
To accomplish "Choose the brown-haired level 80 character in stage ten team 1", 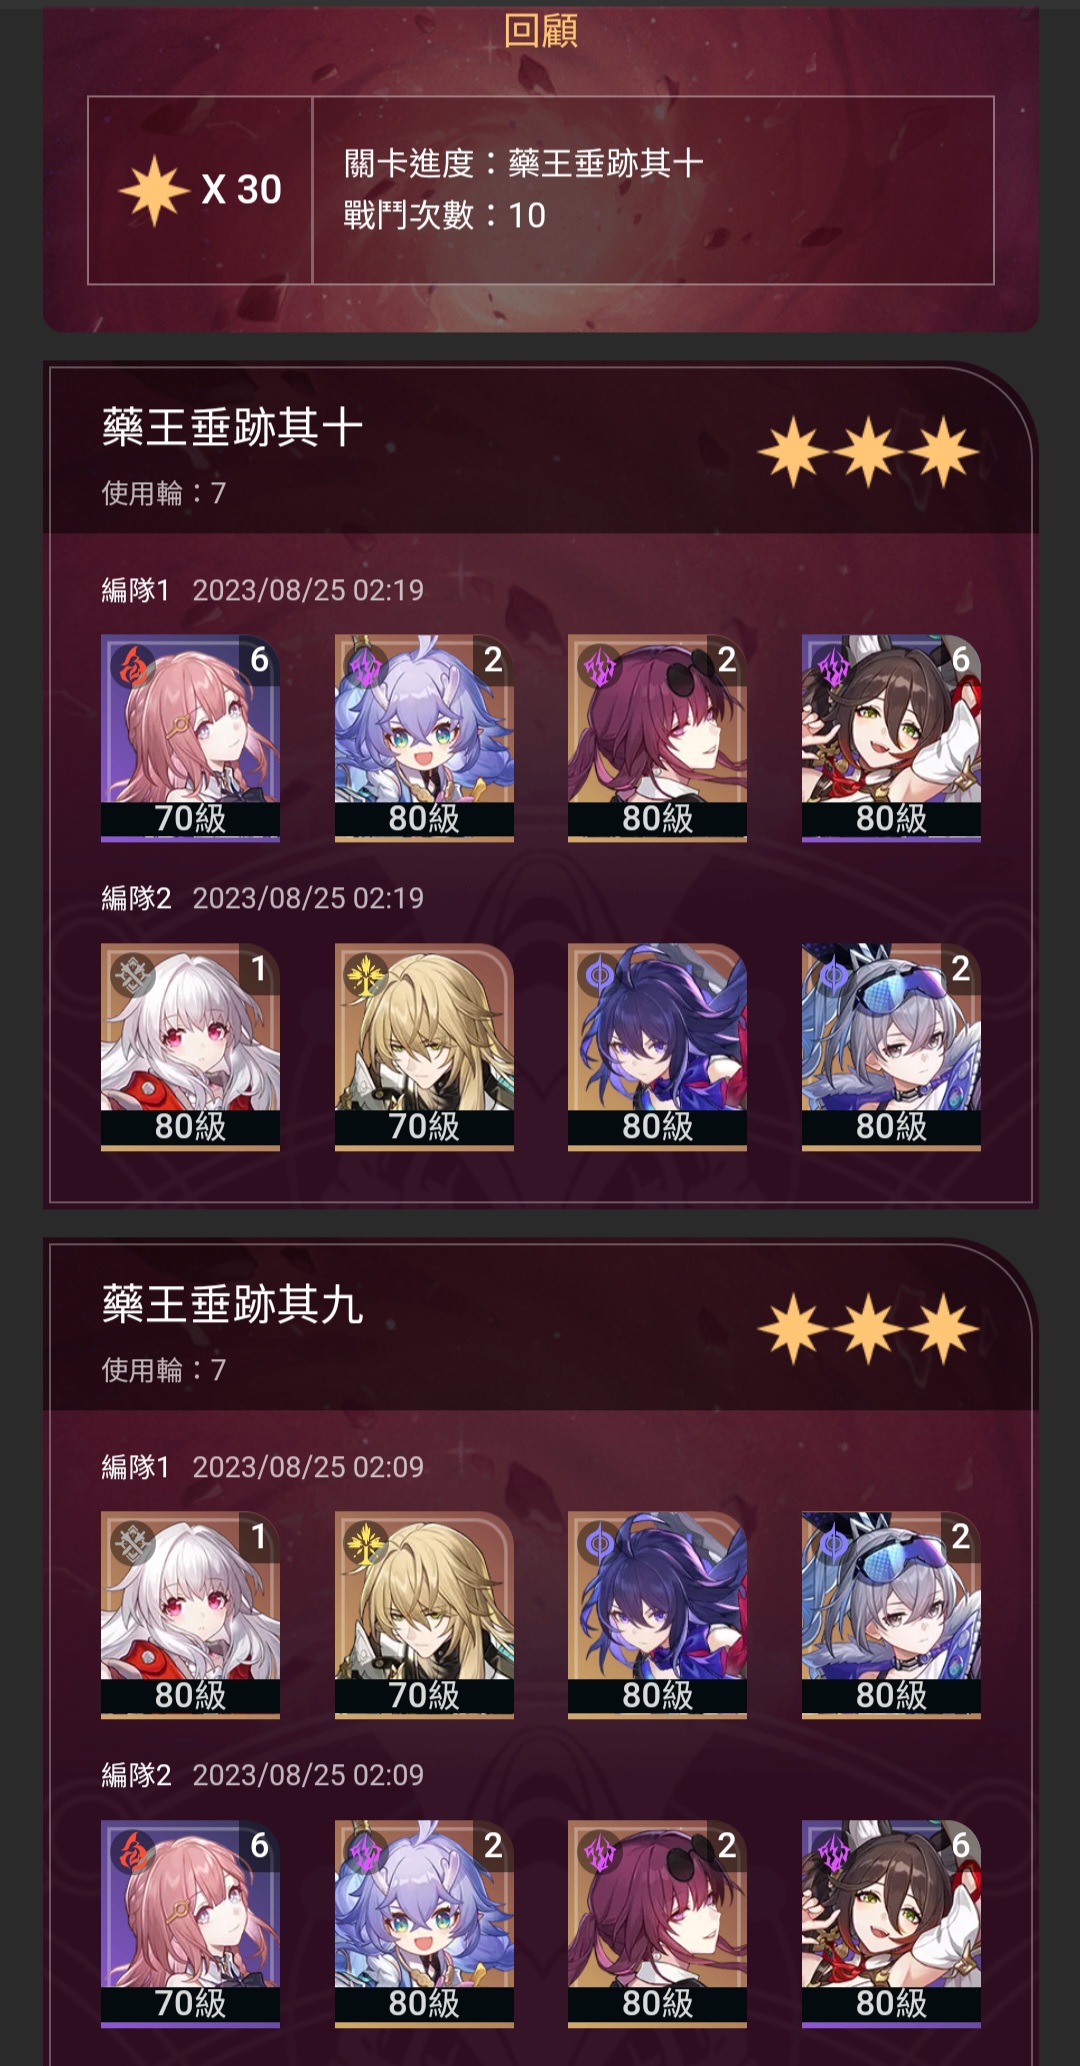I will (891, 738).
